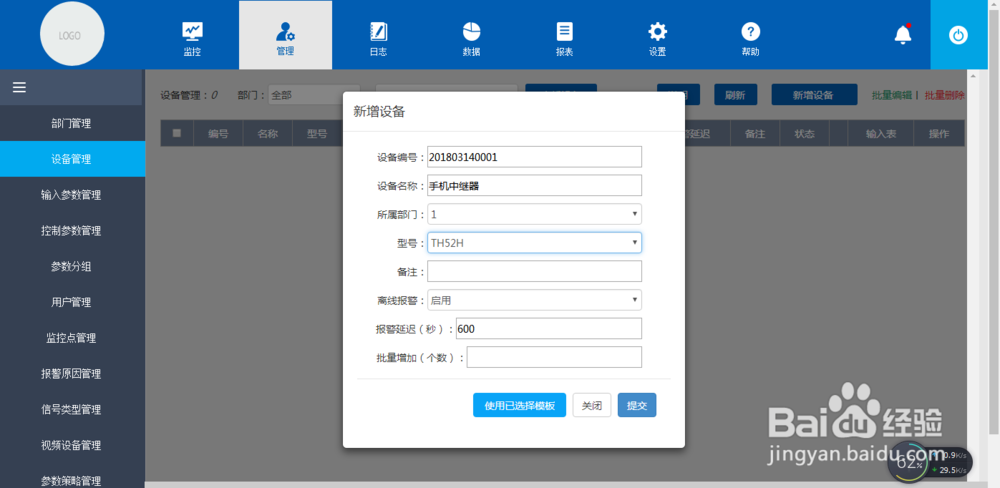Click the 关闭 button in dialog
1000x488 pixels.
[x=592, y=405]
